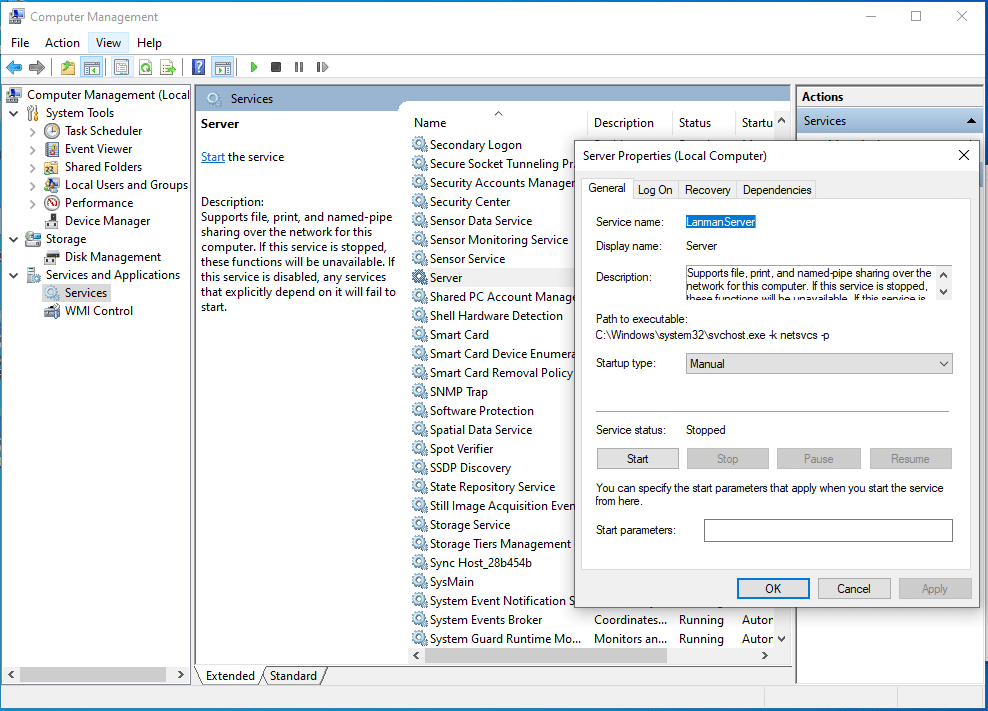
Task: Click gear icon of Secondary Logon service
Action: [420, 144]
